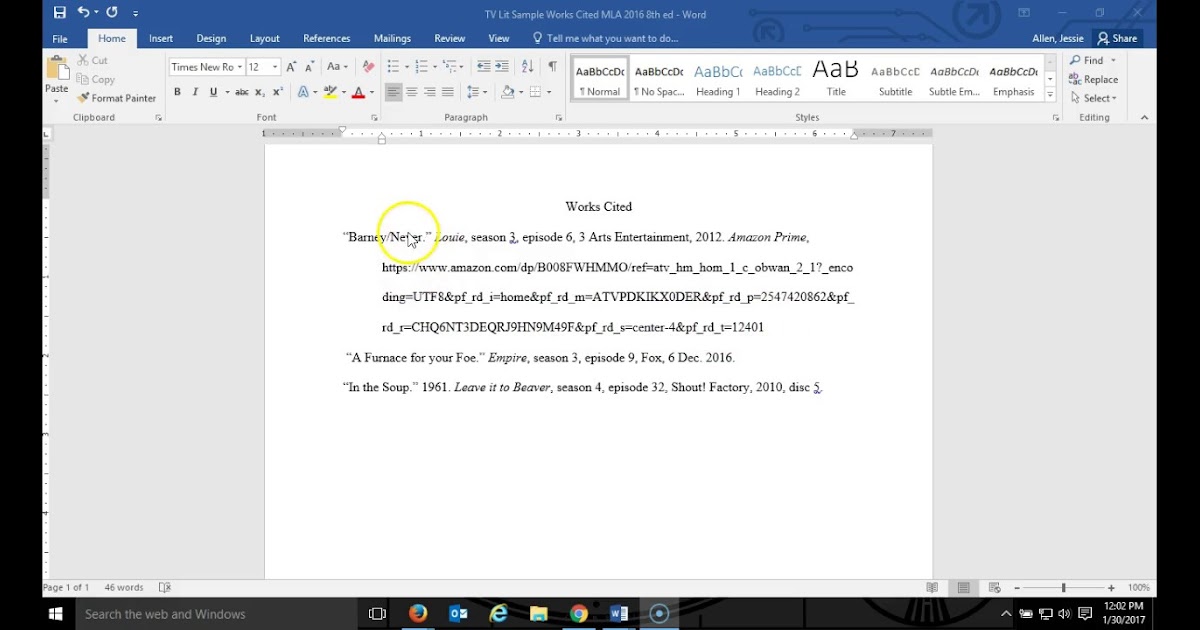Apply superscript formatting
1200x630 pixels.
tap(278, 92)
